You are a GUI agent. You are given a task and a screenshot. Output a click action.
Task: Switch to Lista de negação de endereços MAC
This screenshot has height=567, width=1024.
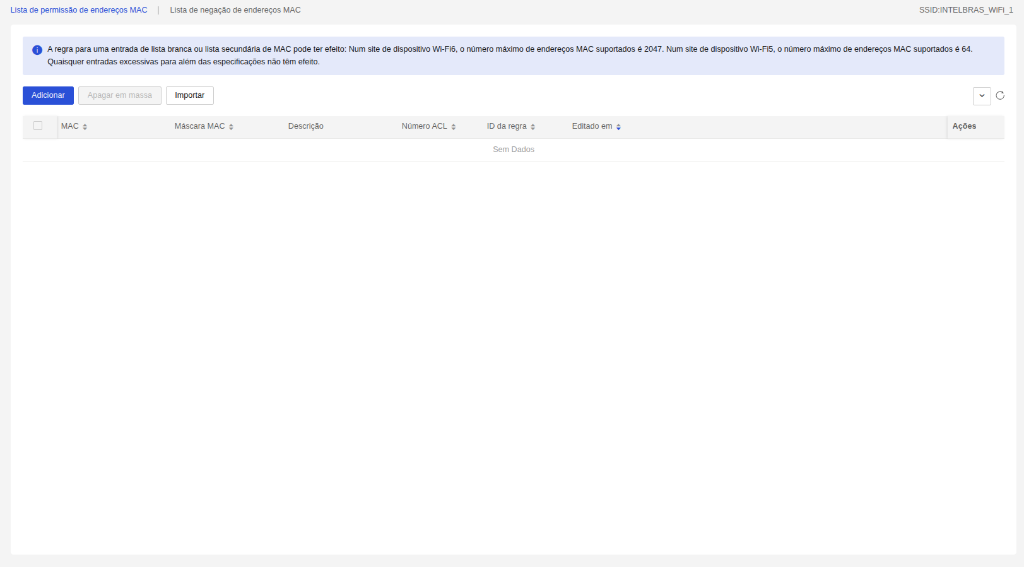(235, 10)
